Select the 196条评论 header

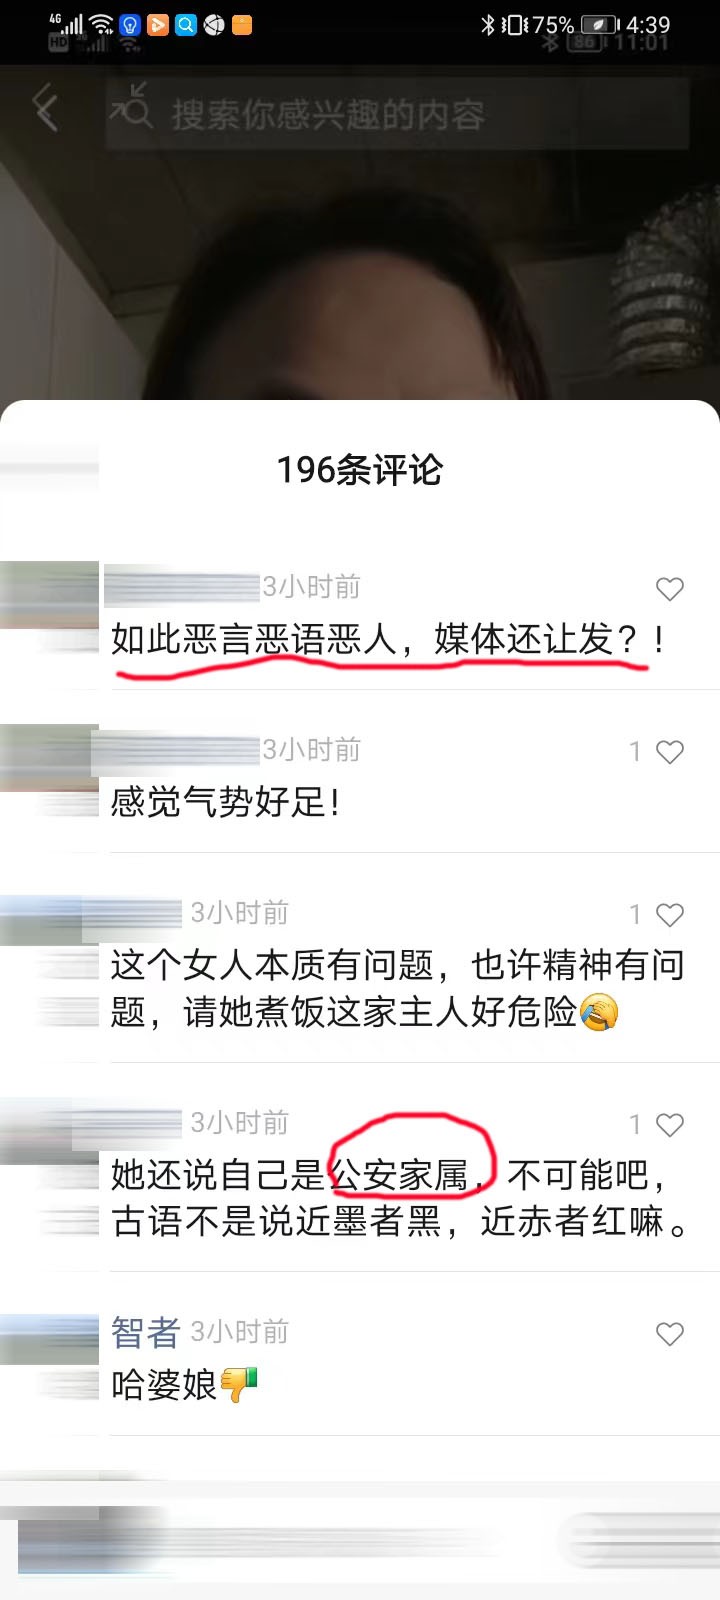click(360, 469)
